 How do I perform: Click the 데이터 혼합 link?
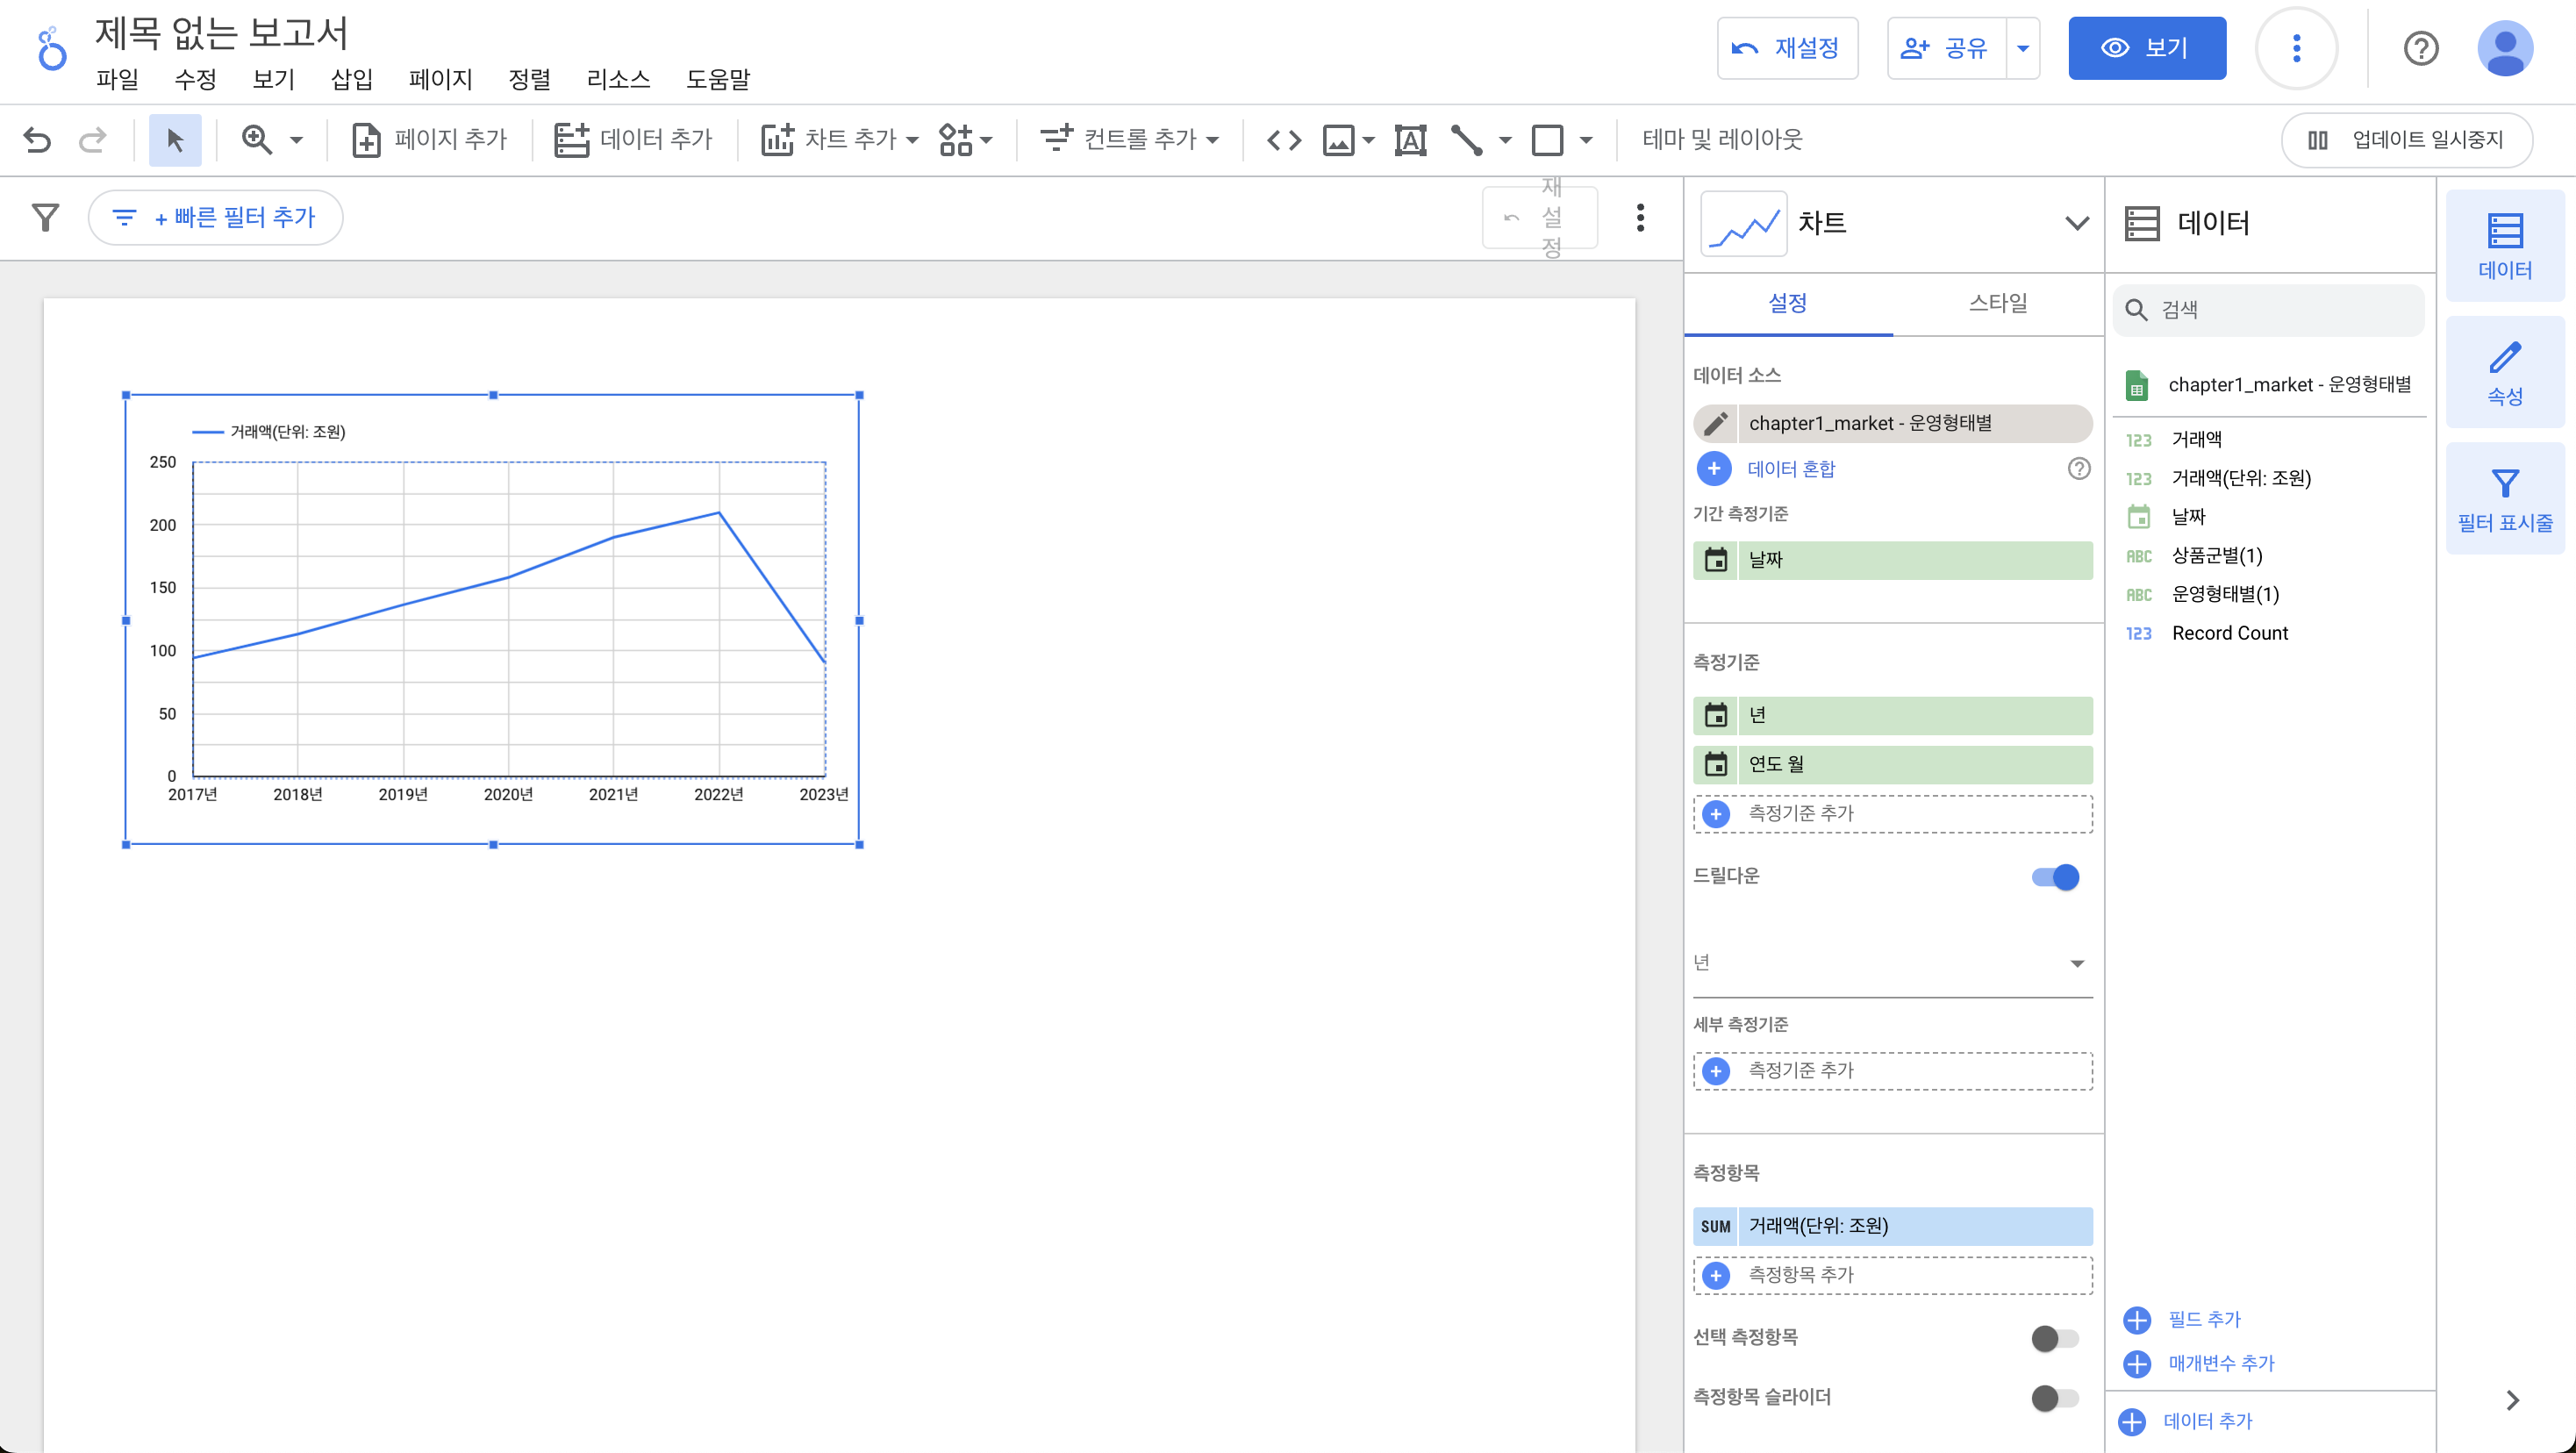click(x=1790, y=469)
